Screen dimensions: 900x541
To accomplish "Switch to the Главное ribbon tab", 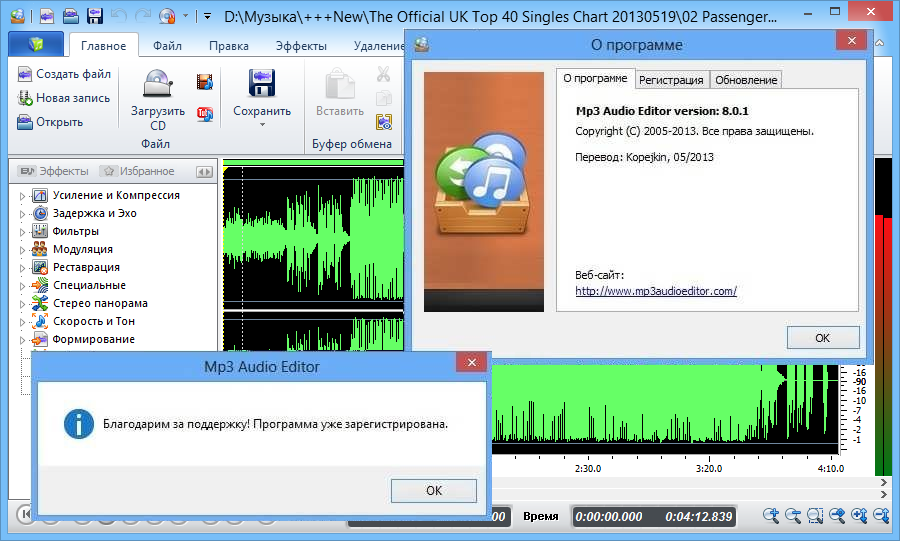I will (x=103, y=46).
